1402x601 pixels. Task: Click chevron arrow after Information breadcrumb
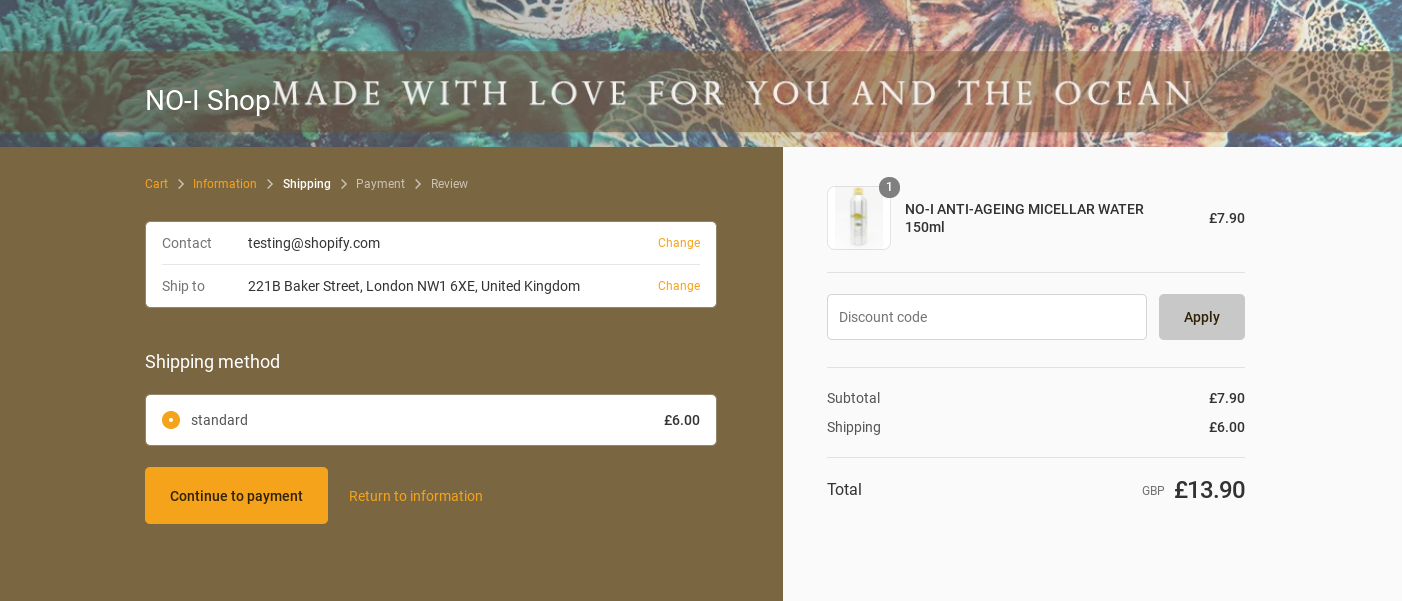(270, 184)
